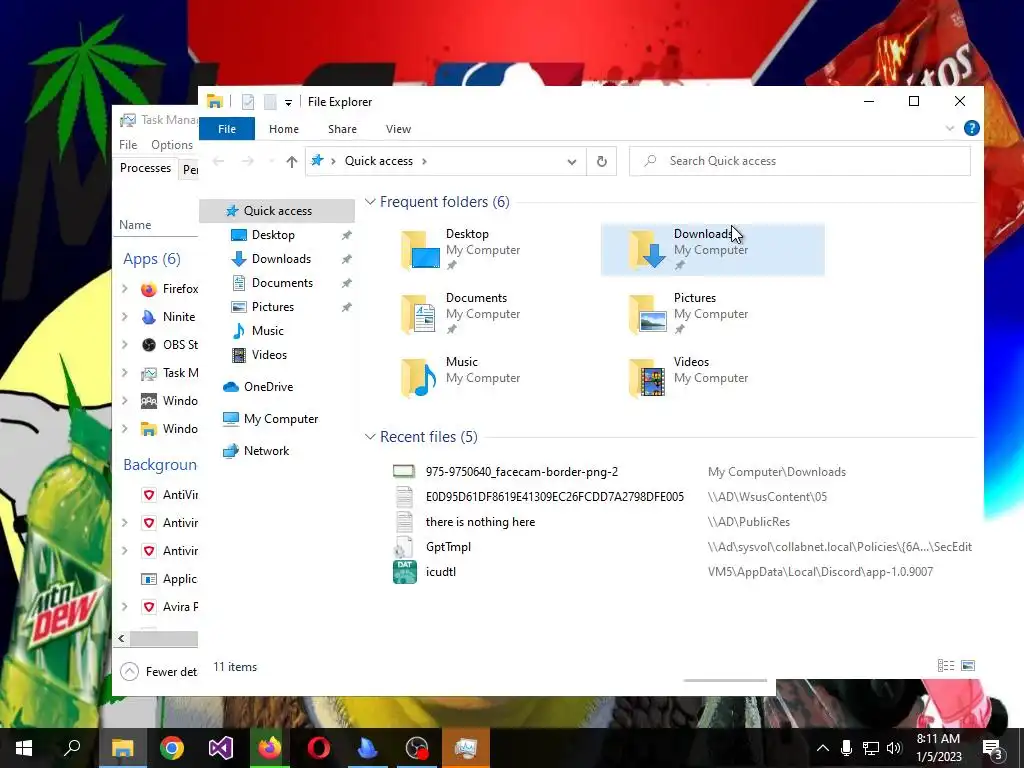Open the Start menu
Viewport: 1024px width, 768px height.
[24, 748]
